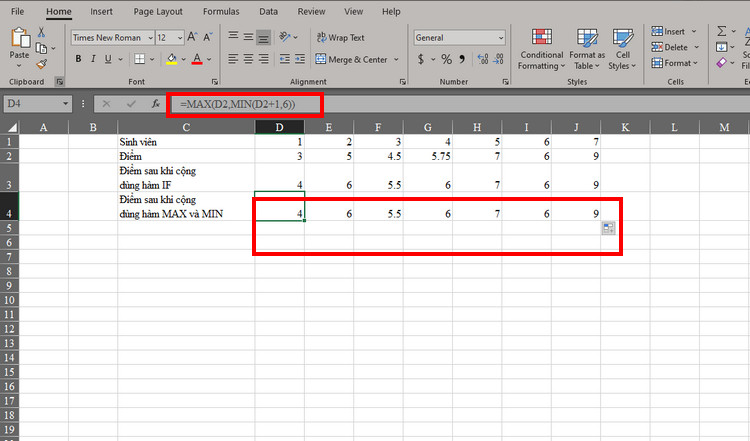Click the Format cells button
This screenshot has height=441, width=750.
click(672, 63)
